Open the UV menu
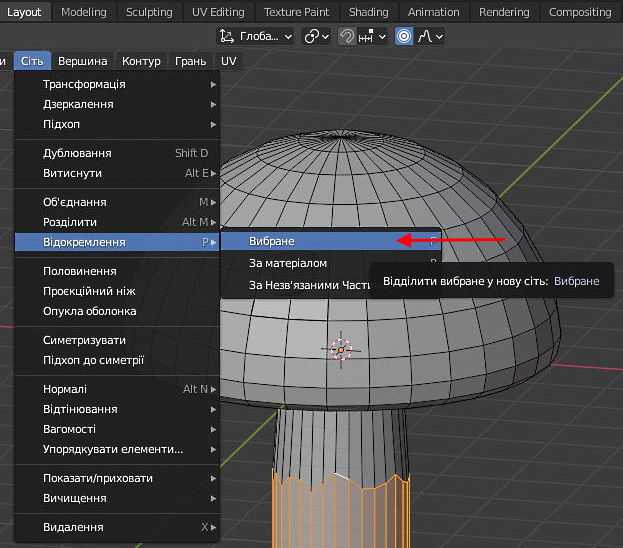The image size is (623, 548). [x=228, y=61]
